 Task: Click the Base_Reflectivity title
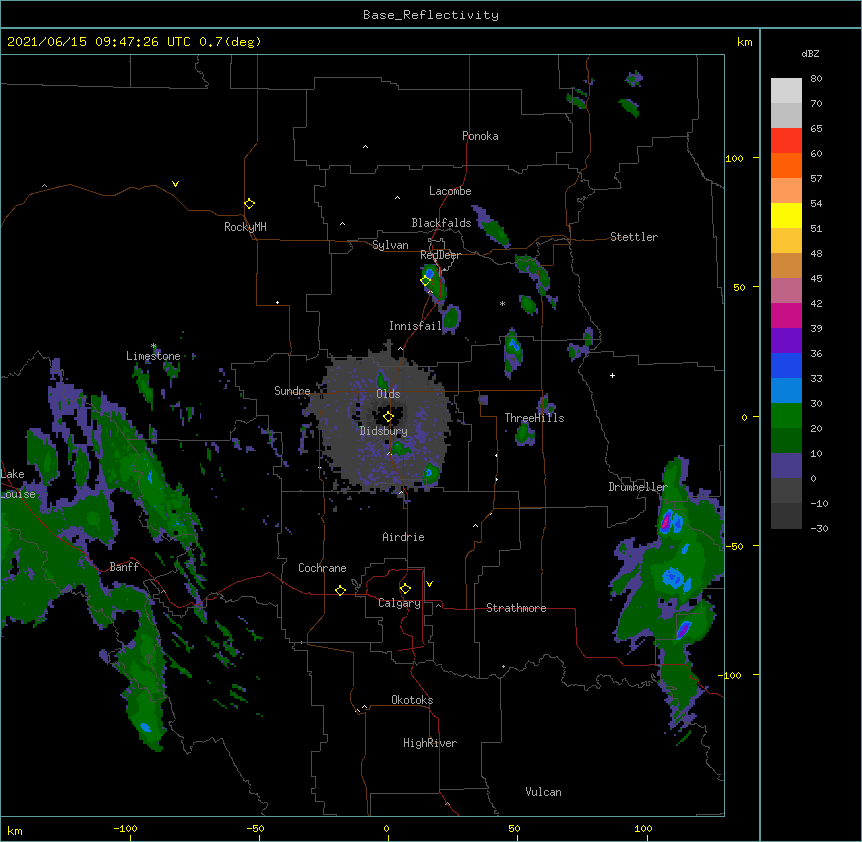(x=431, y=15)
